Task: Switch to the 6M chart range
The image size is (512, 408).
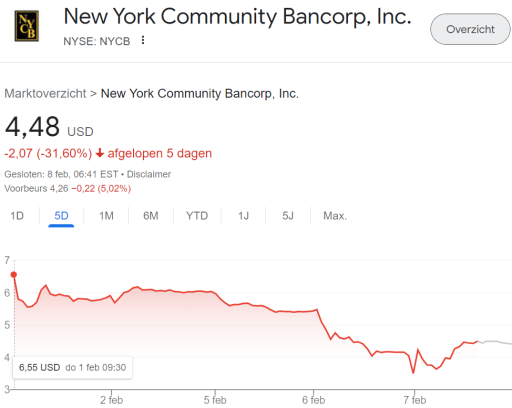Action: tap(151, 216)
